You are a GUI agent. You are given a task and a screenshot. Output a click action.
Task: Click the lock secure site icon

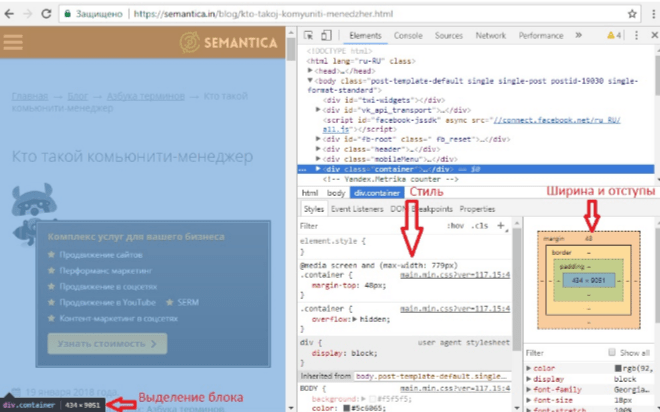pos(67,14)
